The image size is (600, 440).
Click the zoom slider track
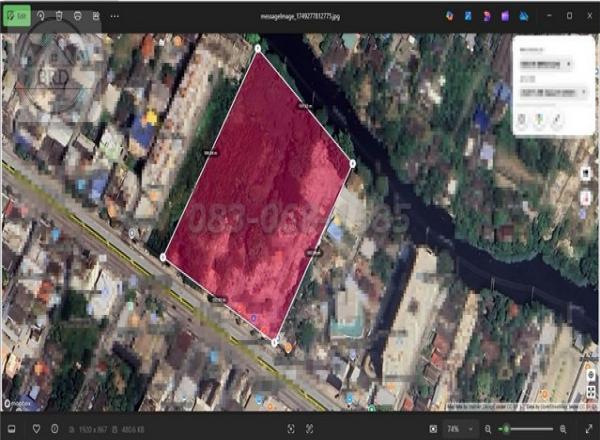[530, 428]
